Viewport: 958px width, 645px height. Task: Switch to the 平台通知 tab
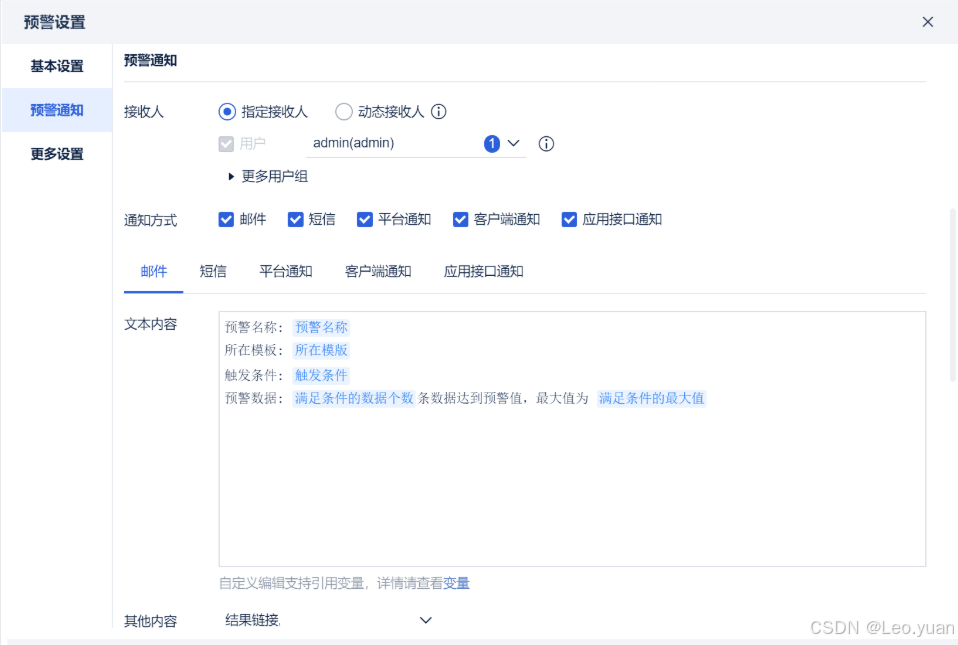click(x=286, y=271)
